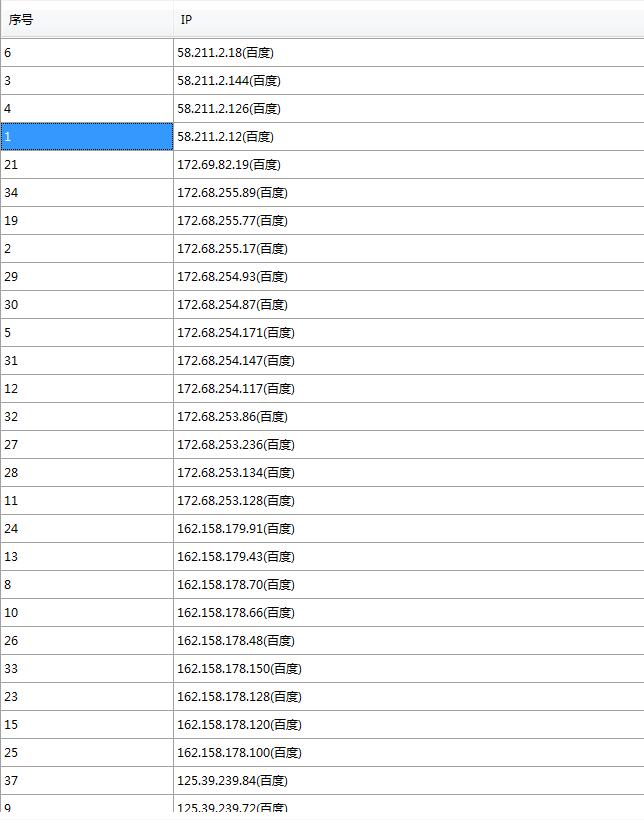Click 序号 cell 27

(87, 445)
